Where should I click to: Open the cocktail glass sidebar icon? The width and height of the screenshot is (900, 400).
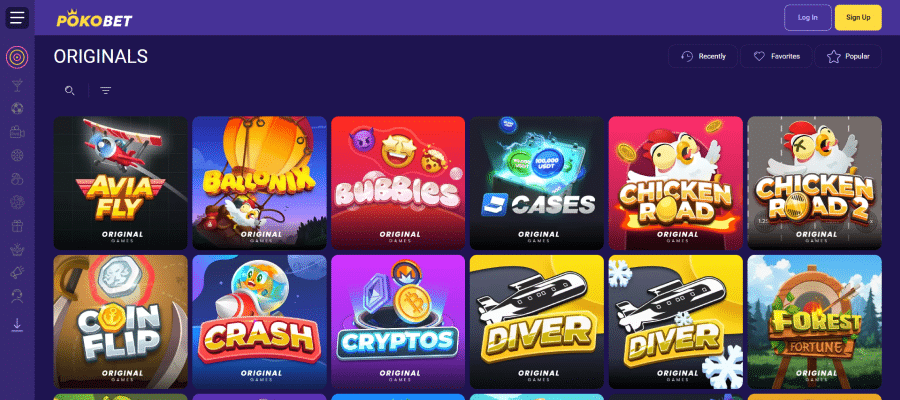[17, 86]
